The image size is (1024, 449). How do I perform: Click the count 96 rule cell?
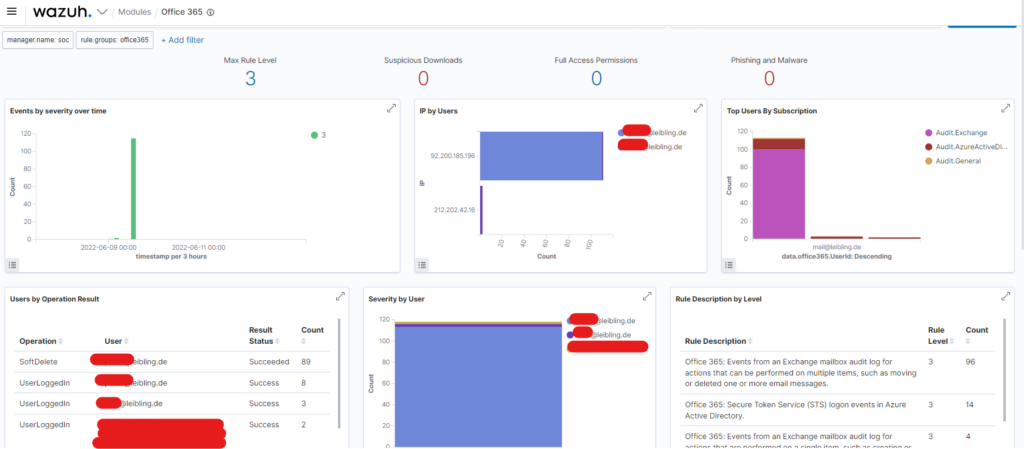tap(970, 362)
